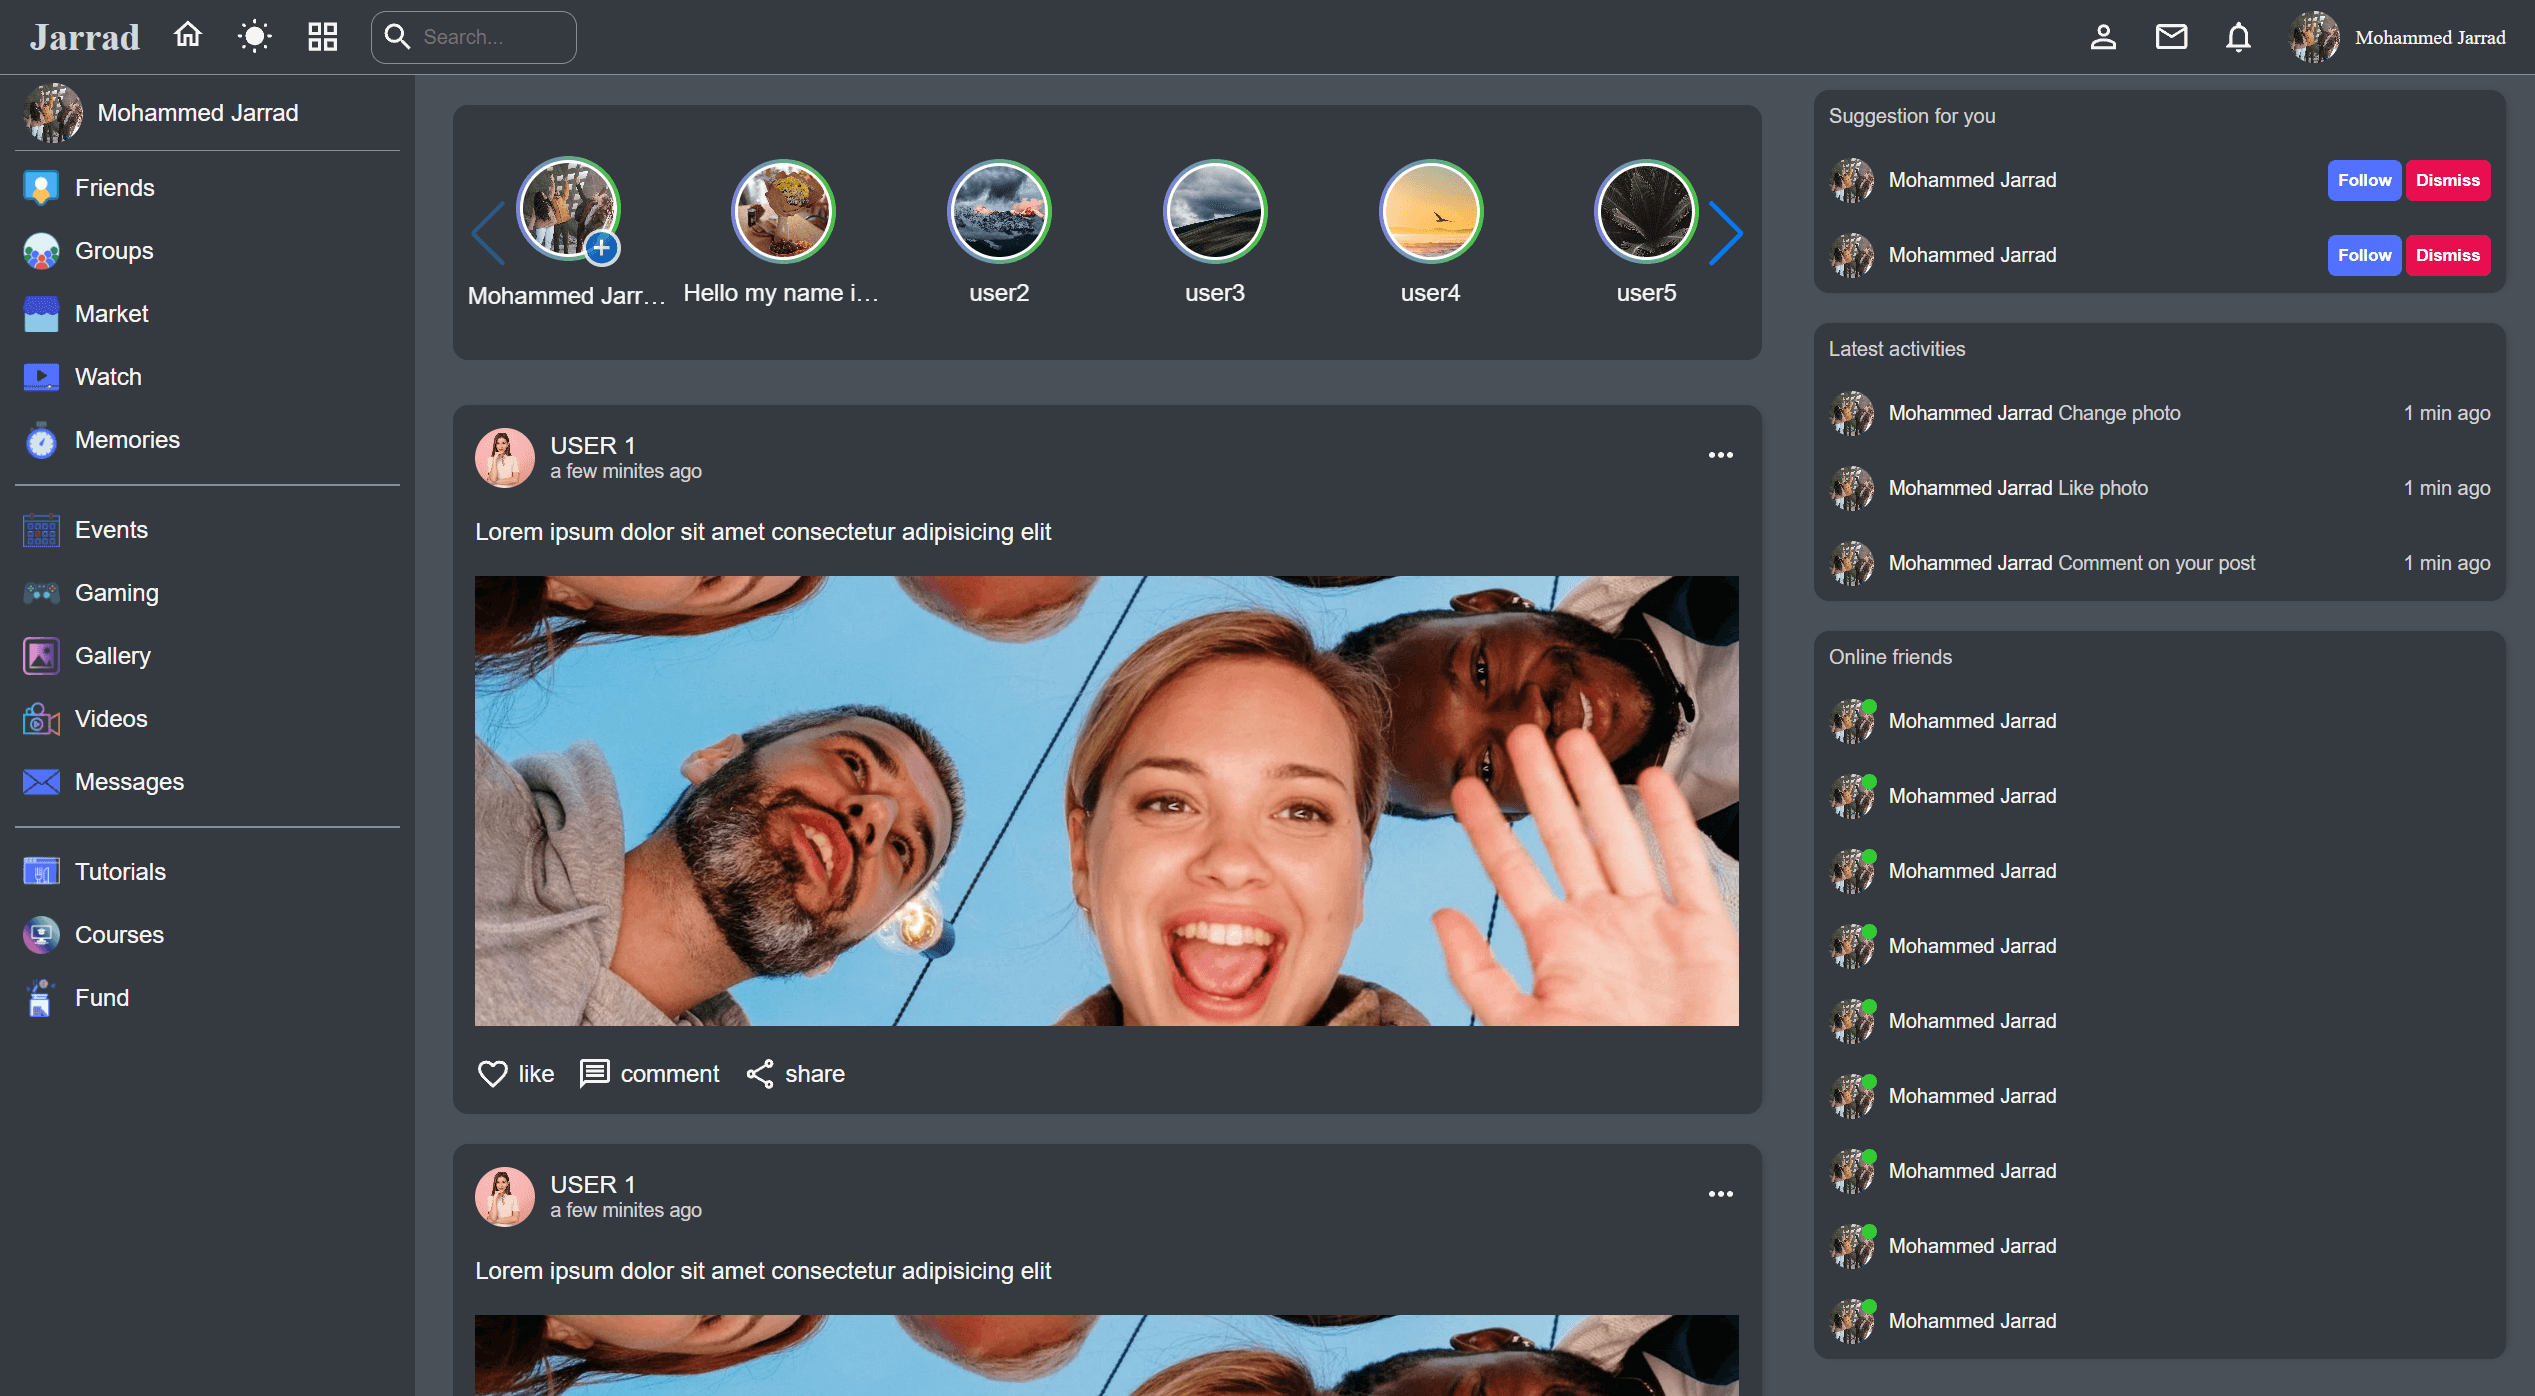Follow the first suggested Mohammed Jarrad
2535x1396 pixels.
pos(2364,181)
